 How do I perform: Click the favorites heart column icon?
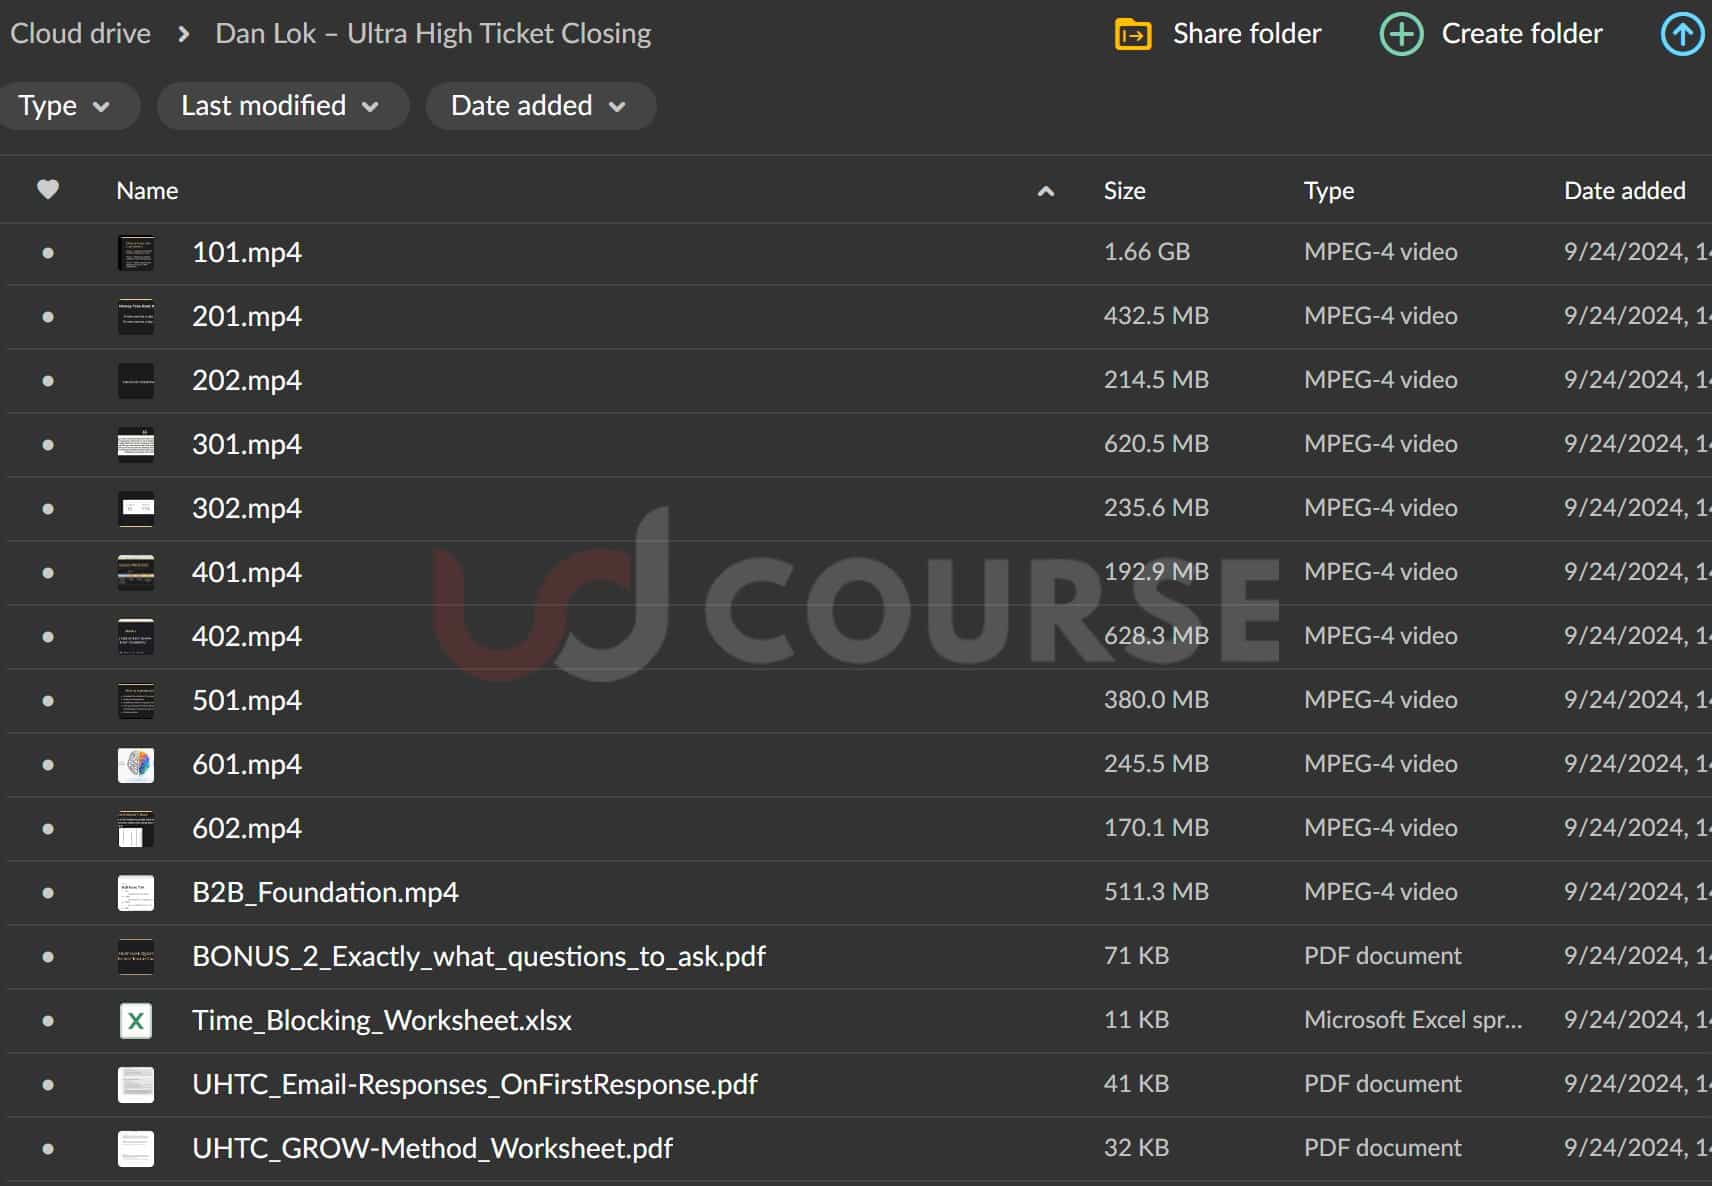[x=47, y=189]
